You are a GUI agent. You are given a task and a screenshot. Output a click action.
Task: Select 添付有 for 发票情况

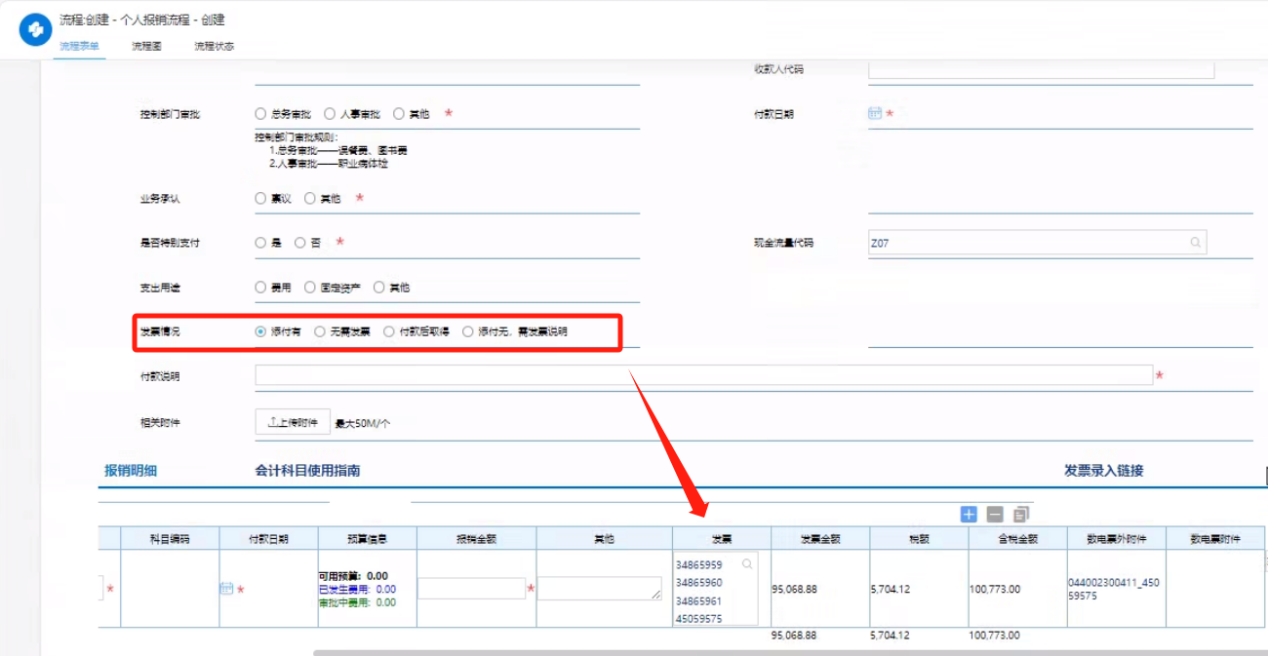[x=261, y=331]
